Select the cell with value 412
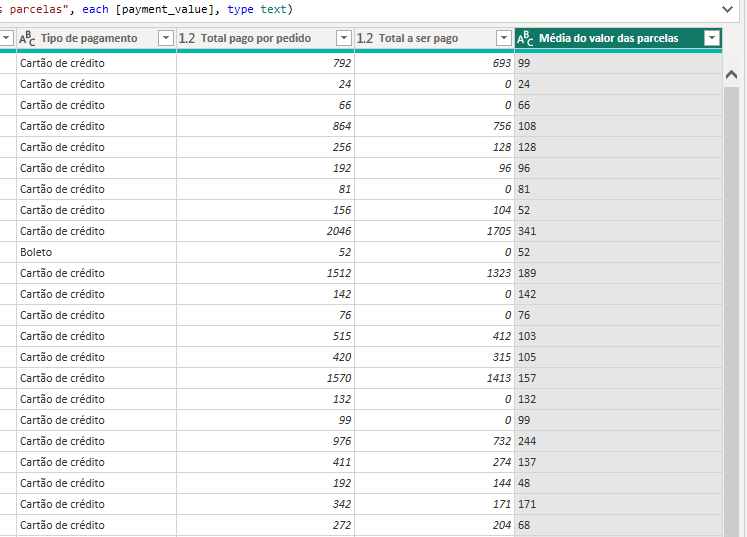Viewport: 747px width, 537px height. [x=434, y=336]
